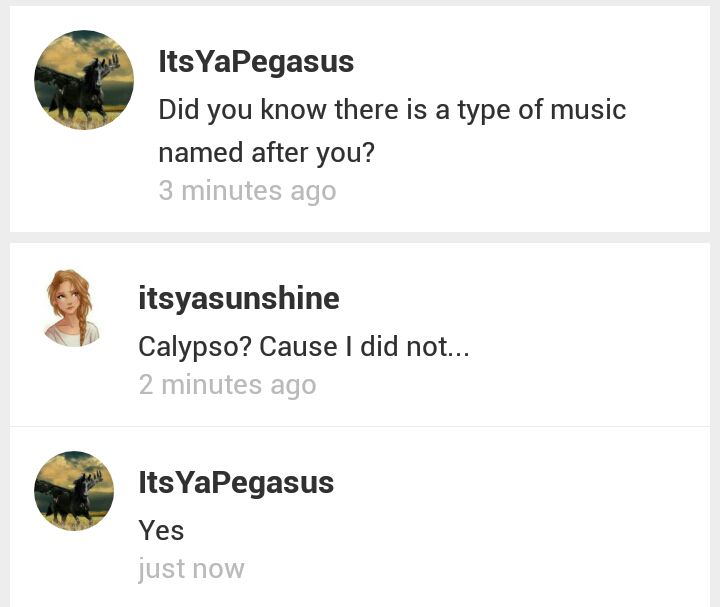Open the winged horse avatar beside the music question
The image size is (720, 607).
(84, 80)
